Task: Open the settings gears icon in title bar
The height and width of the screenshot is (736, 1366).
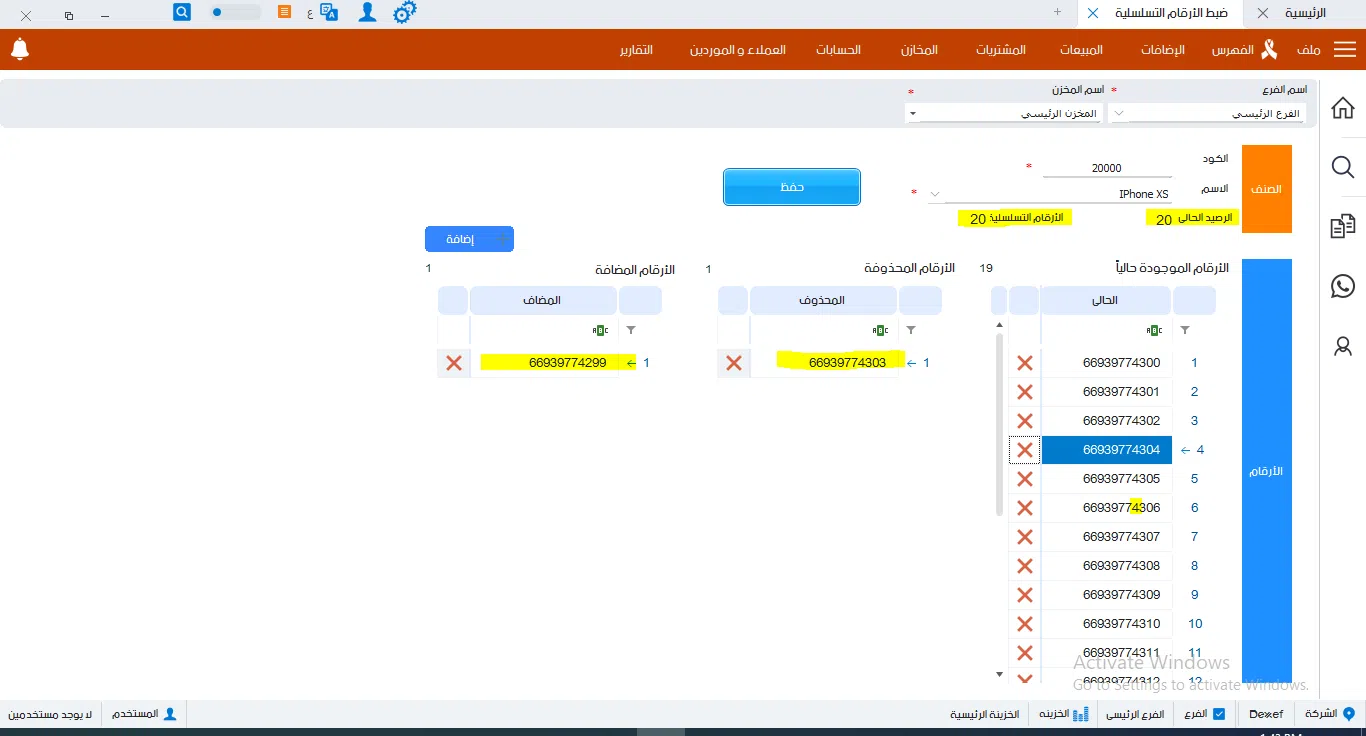Action: (x=404, y=13)
